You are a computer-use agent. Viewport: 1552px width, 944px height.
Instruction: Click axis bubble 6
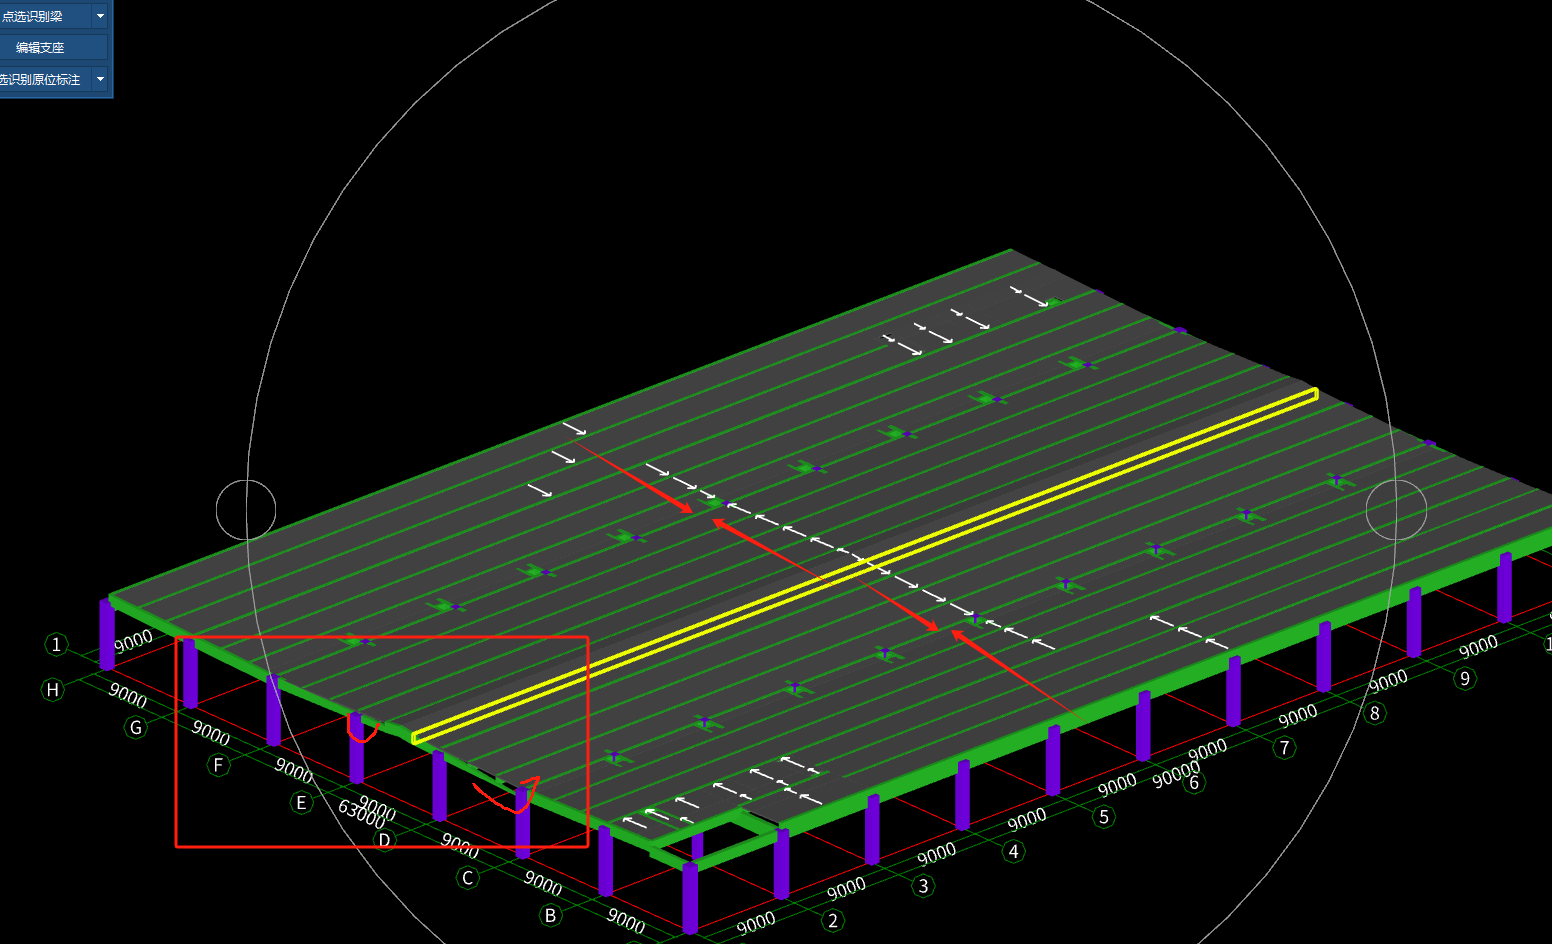coord(1194,783)
